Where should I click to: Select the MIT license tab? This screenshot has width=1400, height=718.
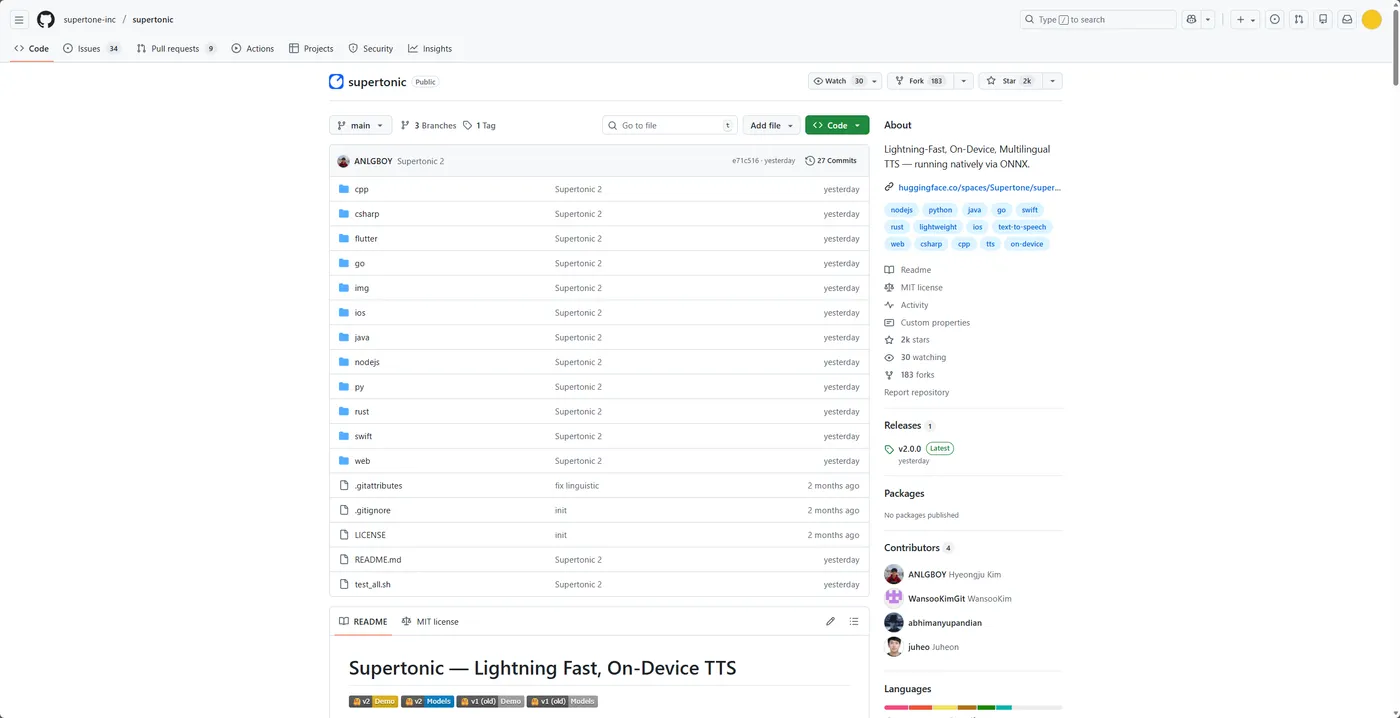click(430, 622)
